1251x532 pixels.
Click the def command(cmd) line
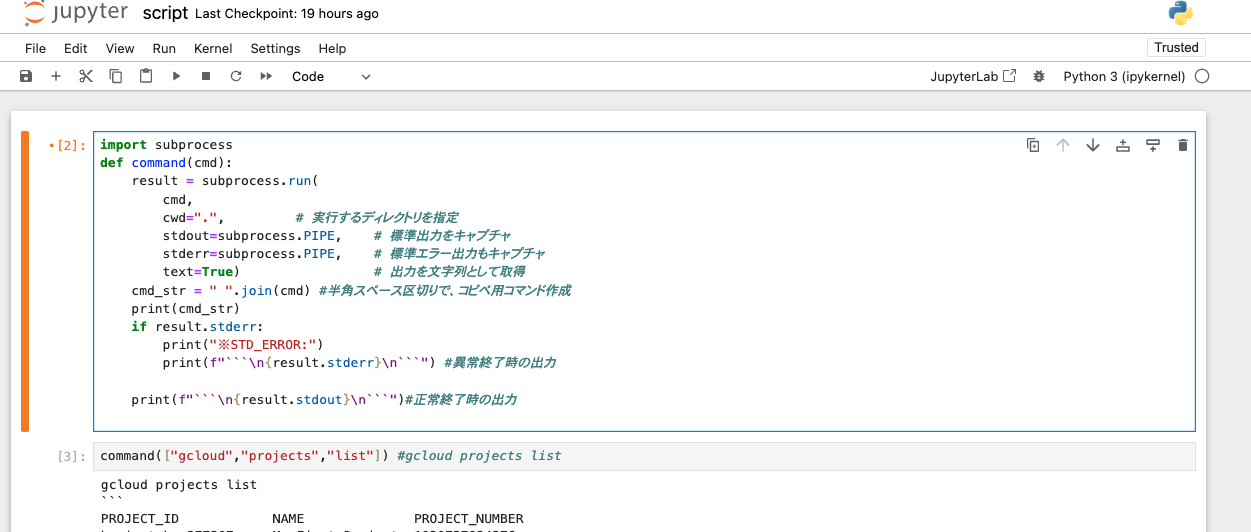pos(166,162)
